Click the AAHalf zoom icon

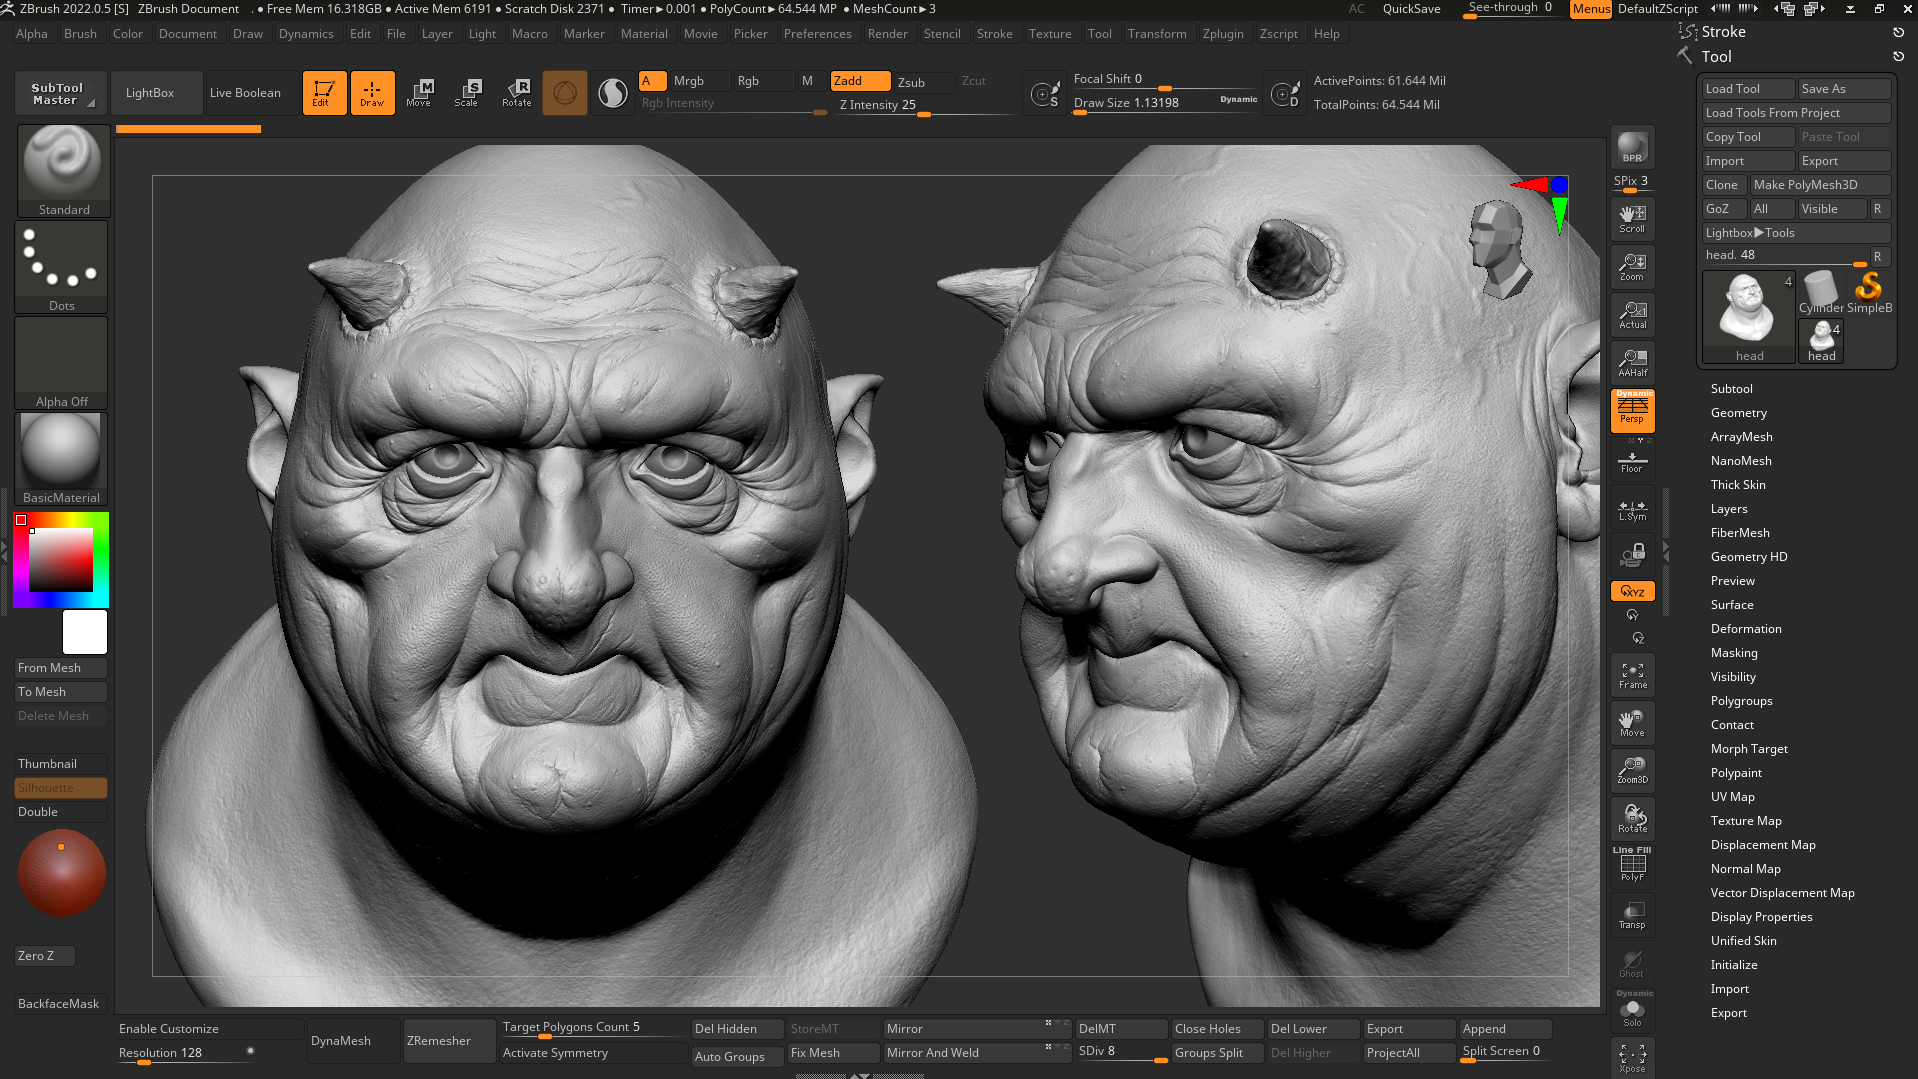pos(1632,362)
